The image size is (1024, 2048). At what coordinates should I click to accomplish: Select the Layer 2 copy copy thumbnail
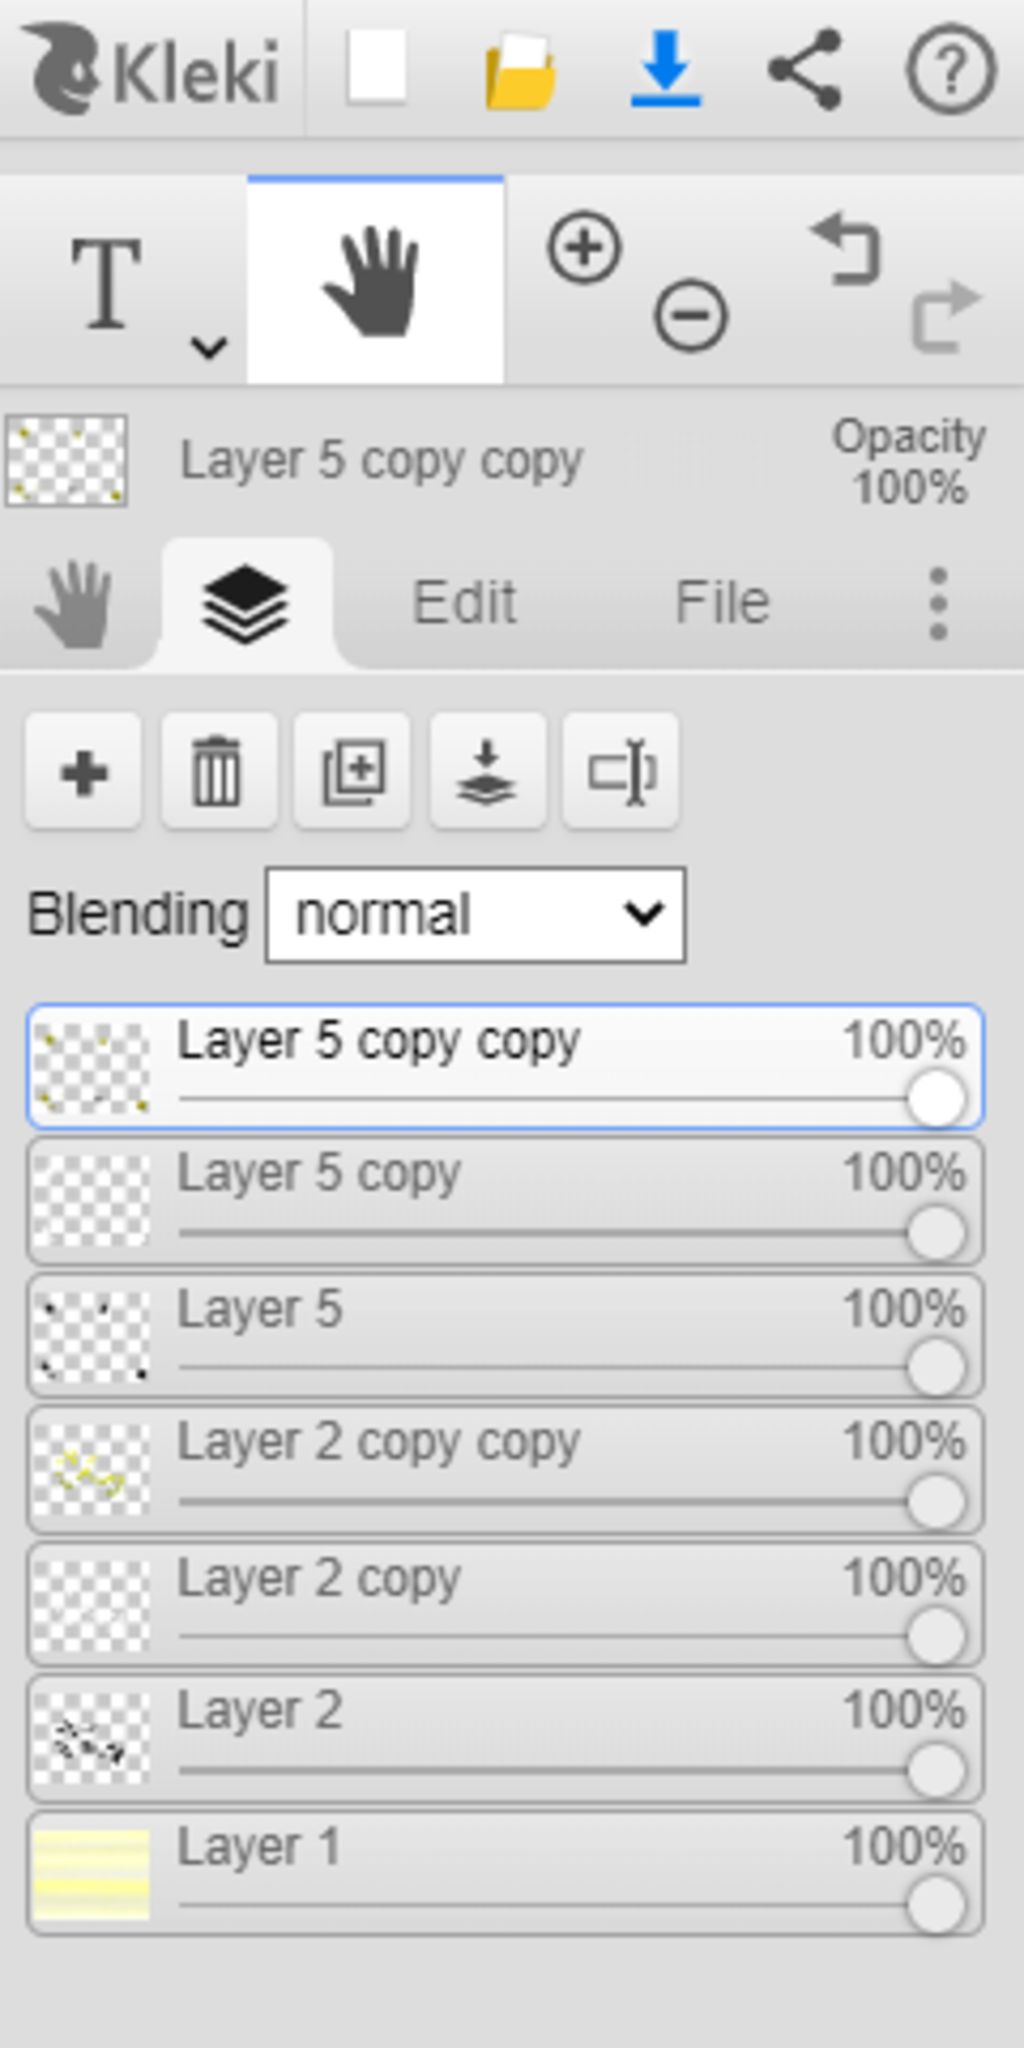pos(91,1470)
